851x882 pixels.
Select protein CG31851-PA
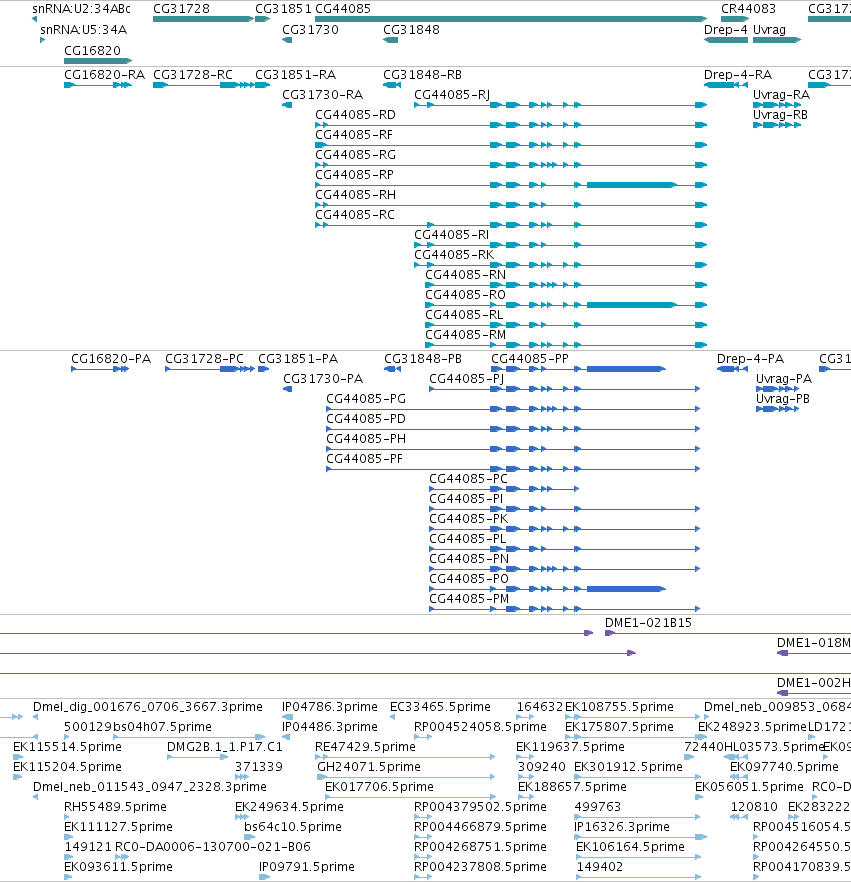[x=263, y=369]
